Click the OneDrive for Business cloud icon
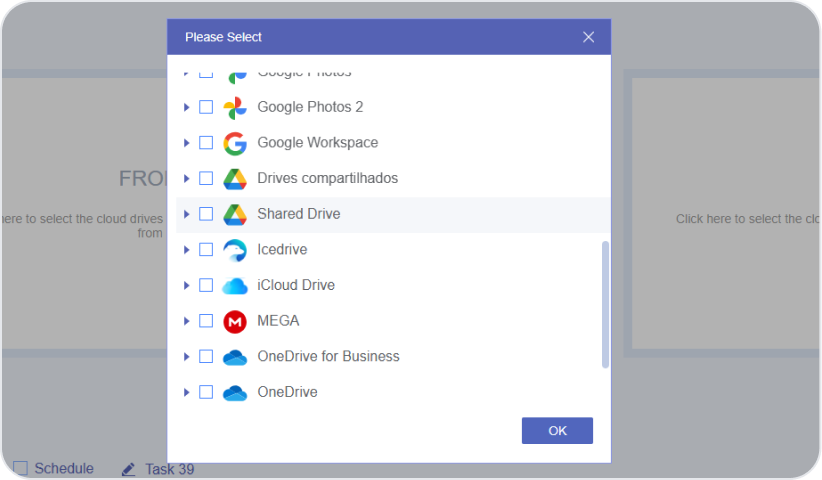The width and height of the screenshot is (822, 480). 235,357
